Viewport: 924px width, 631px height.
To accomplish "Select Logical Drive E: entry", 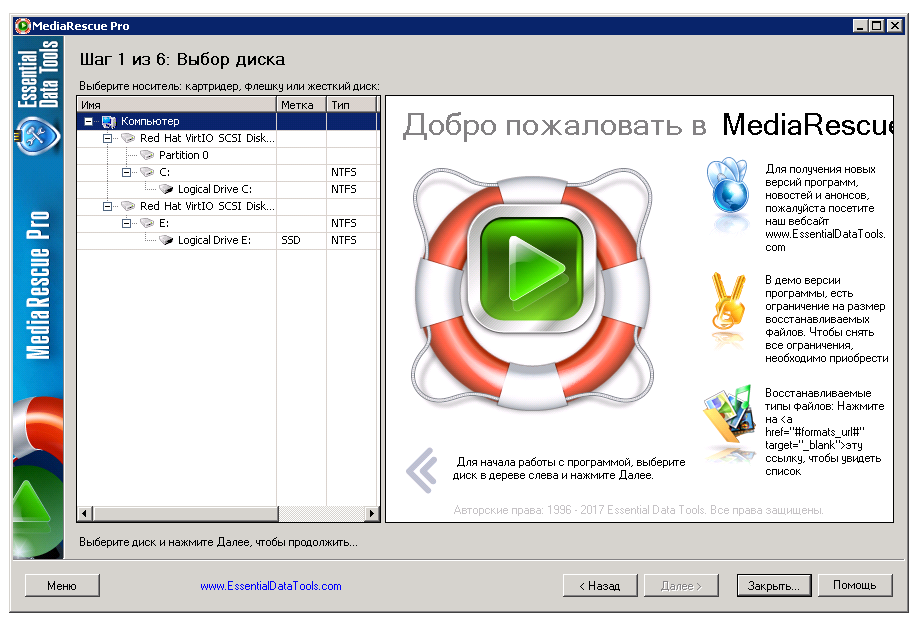I will [214, 241].
